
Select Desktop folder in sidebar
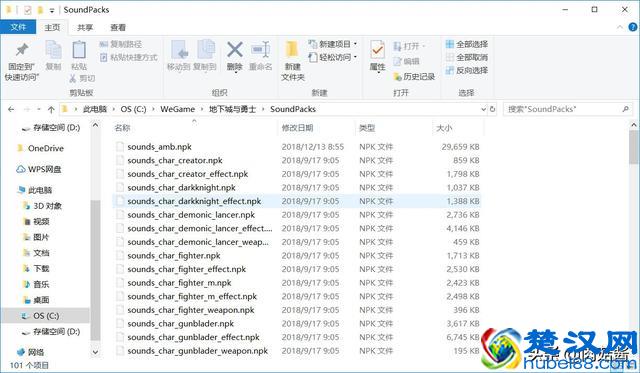36,300
